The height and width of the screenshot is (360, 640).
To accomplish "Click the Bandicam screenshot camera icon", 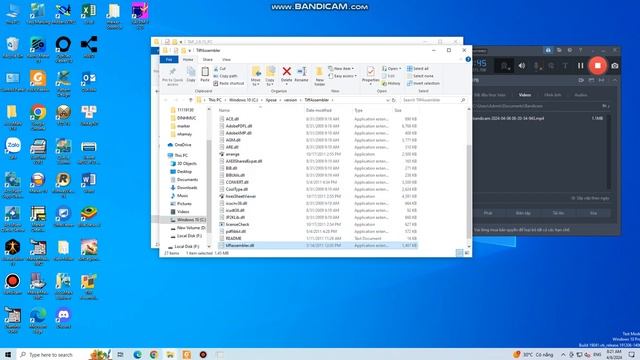I will point(615,66).
